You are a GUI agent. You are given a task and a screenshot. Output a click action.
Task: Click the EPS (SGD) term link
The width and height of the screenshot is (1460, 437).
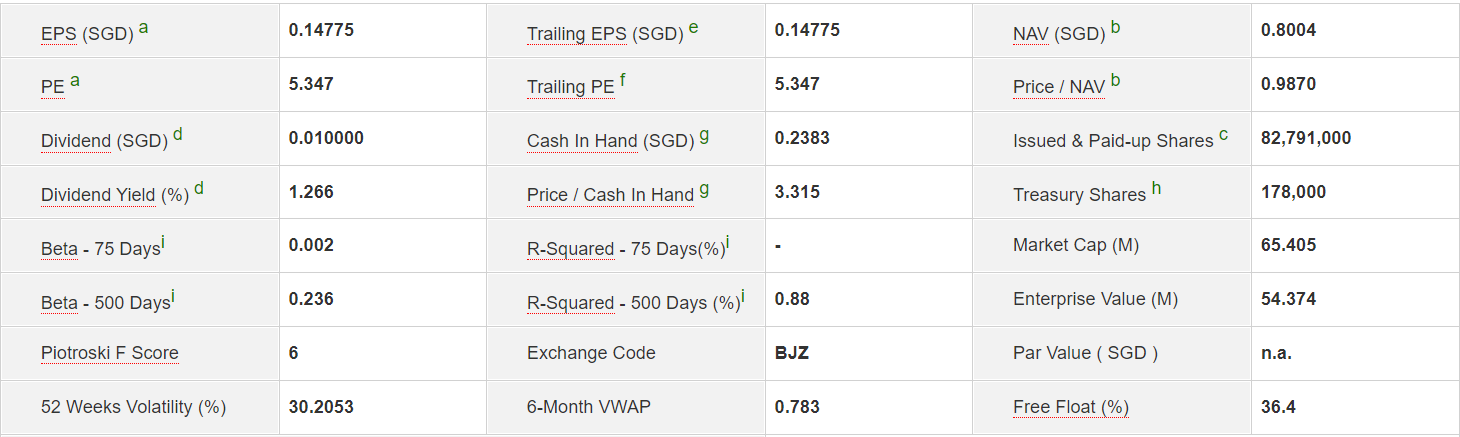point(59,34)
